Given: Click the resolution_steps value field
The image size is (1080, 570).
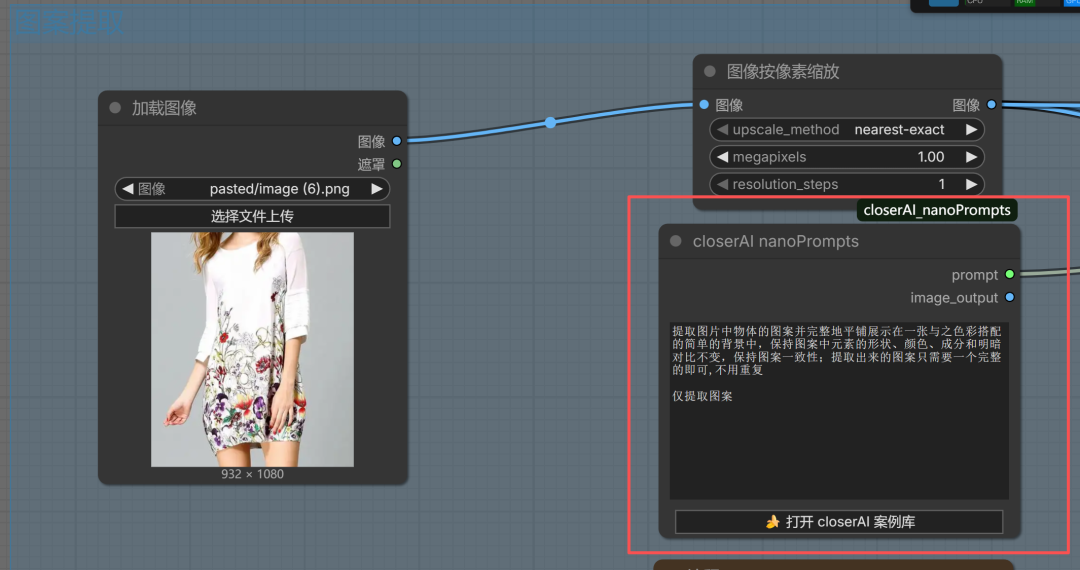Looking at the screenshot, I should click(847, 184).
